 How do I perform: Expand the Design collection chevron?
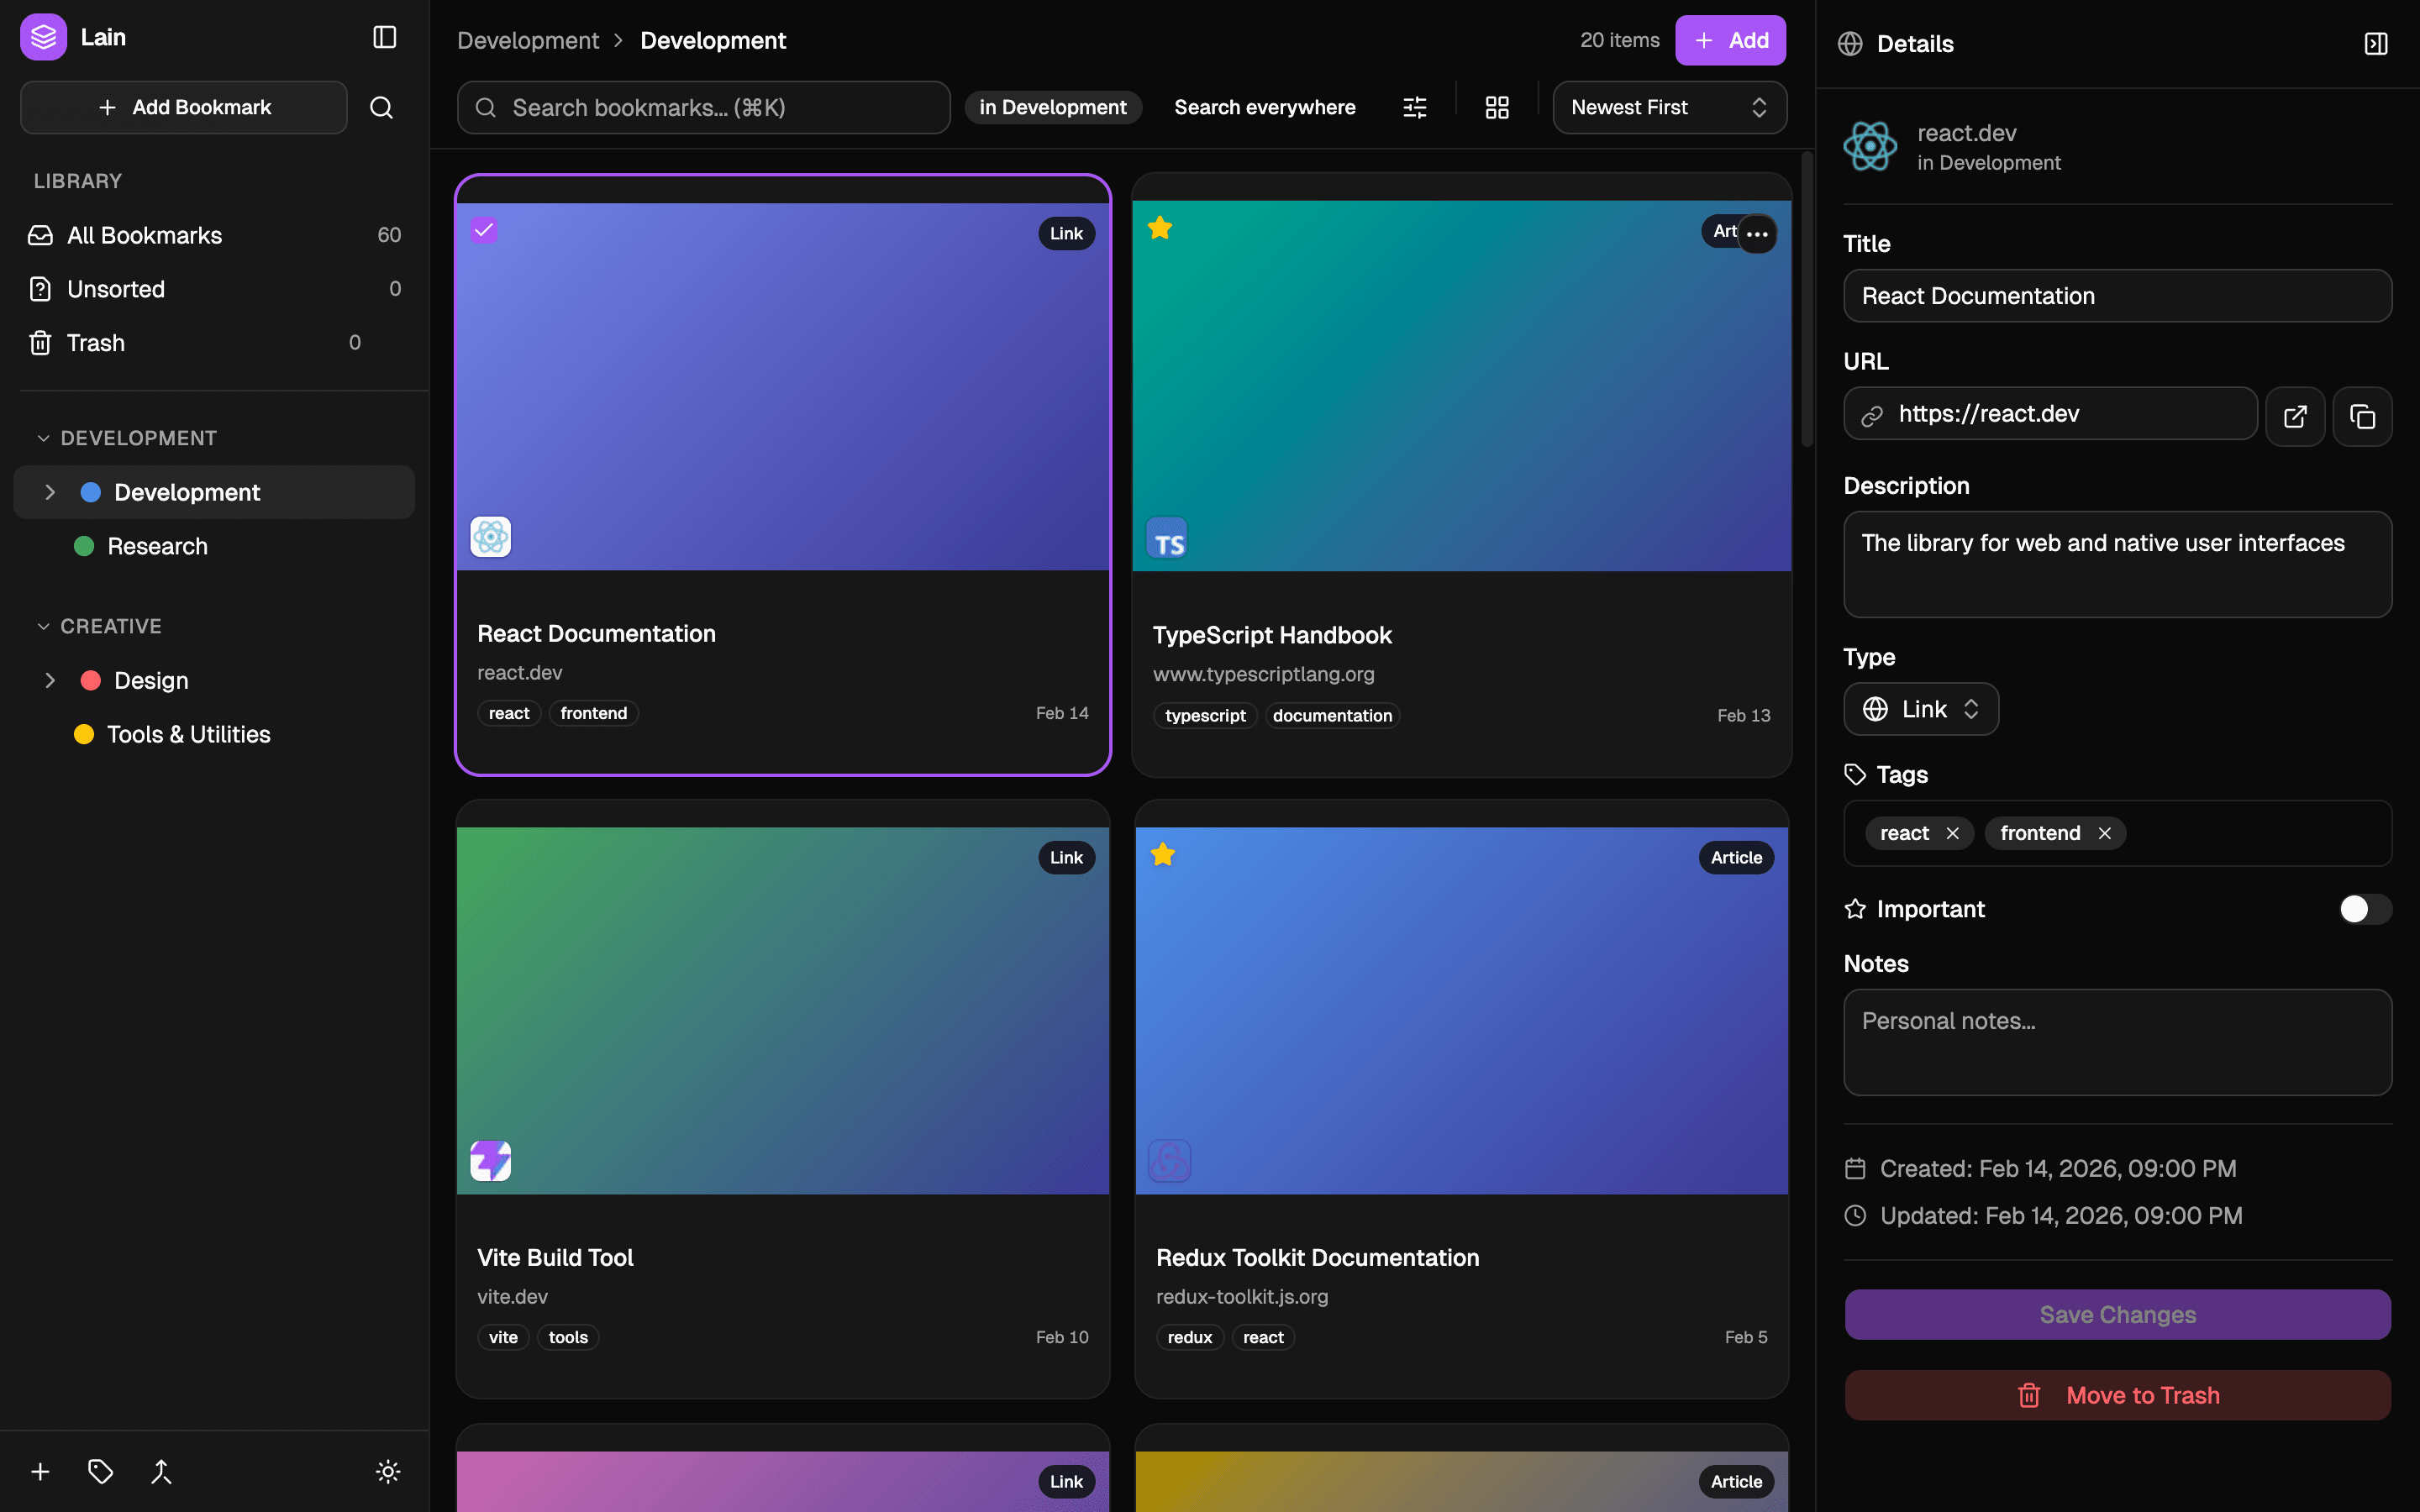point(50,680)
